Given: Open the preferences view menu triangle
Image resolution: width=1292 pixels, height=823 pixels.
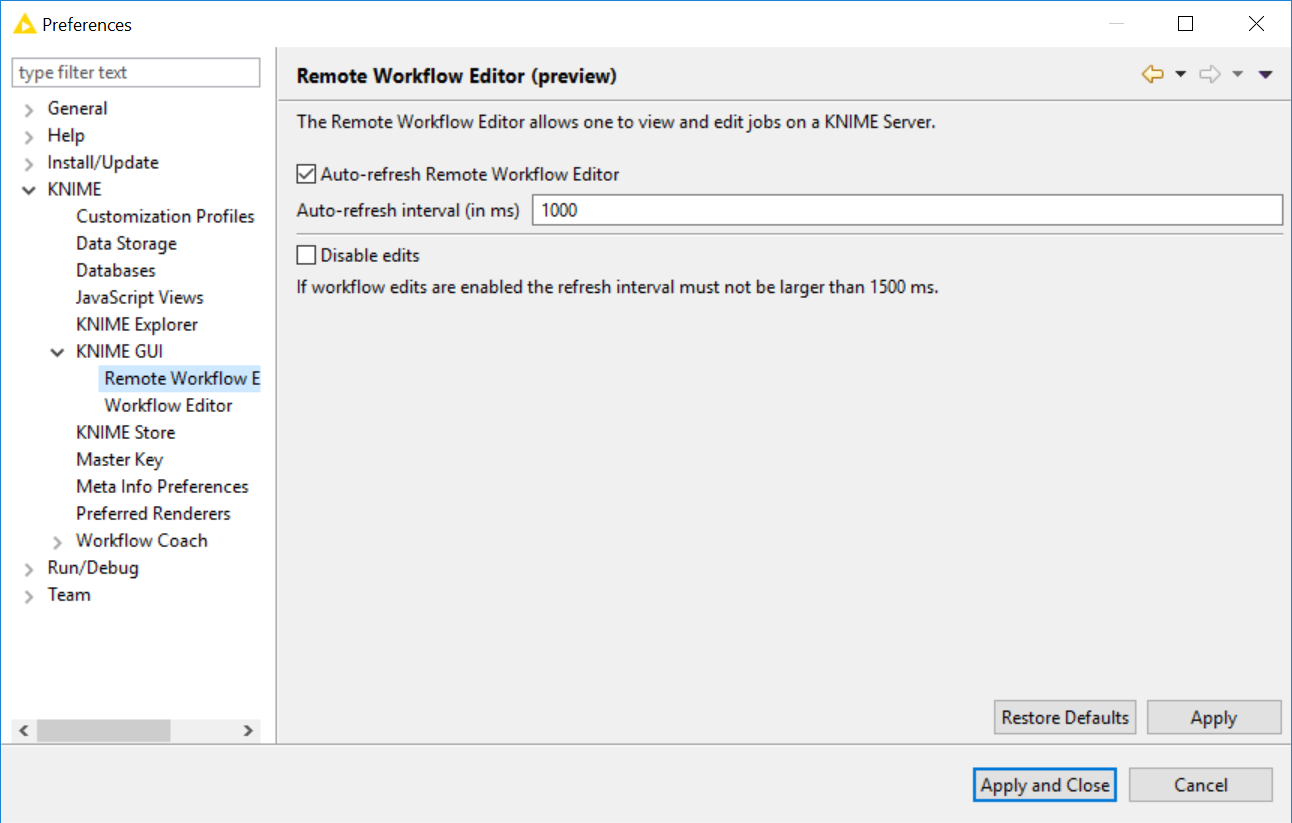Looking at the screenshot, I should pos(1265,75).
